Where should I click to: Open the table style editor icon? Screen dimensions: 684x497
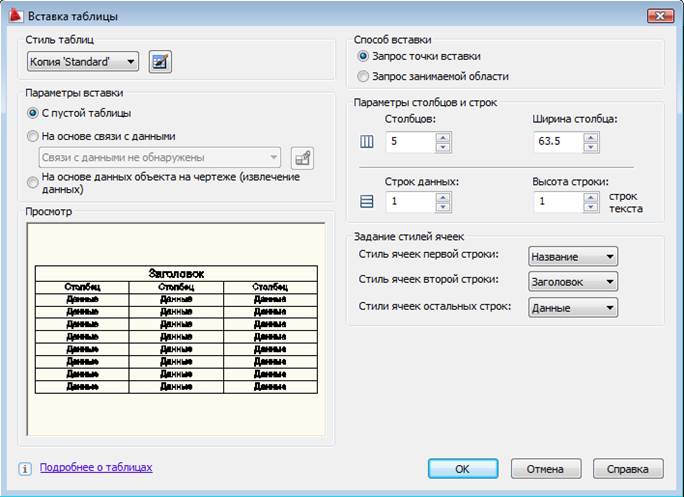click(x=160, y=62)
